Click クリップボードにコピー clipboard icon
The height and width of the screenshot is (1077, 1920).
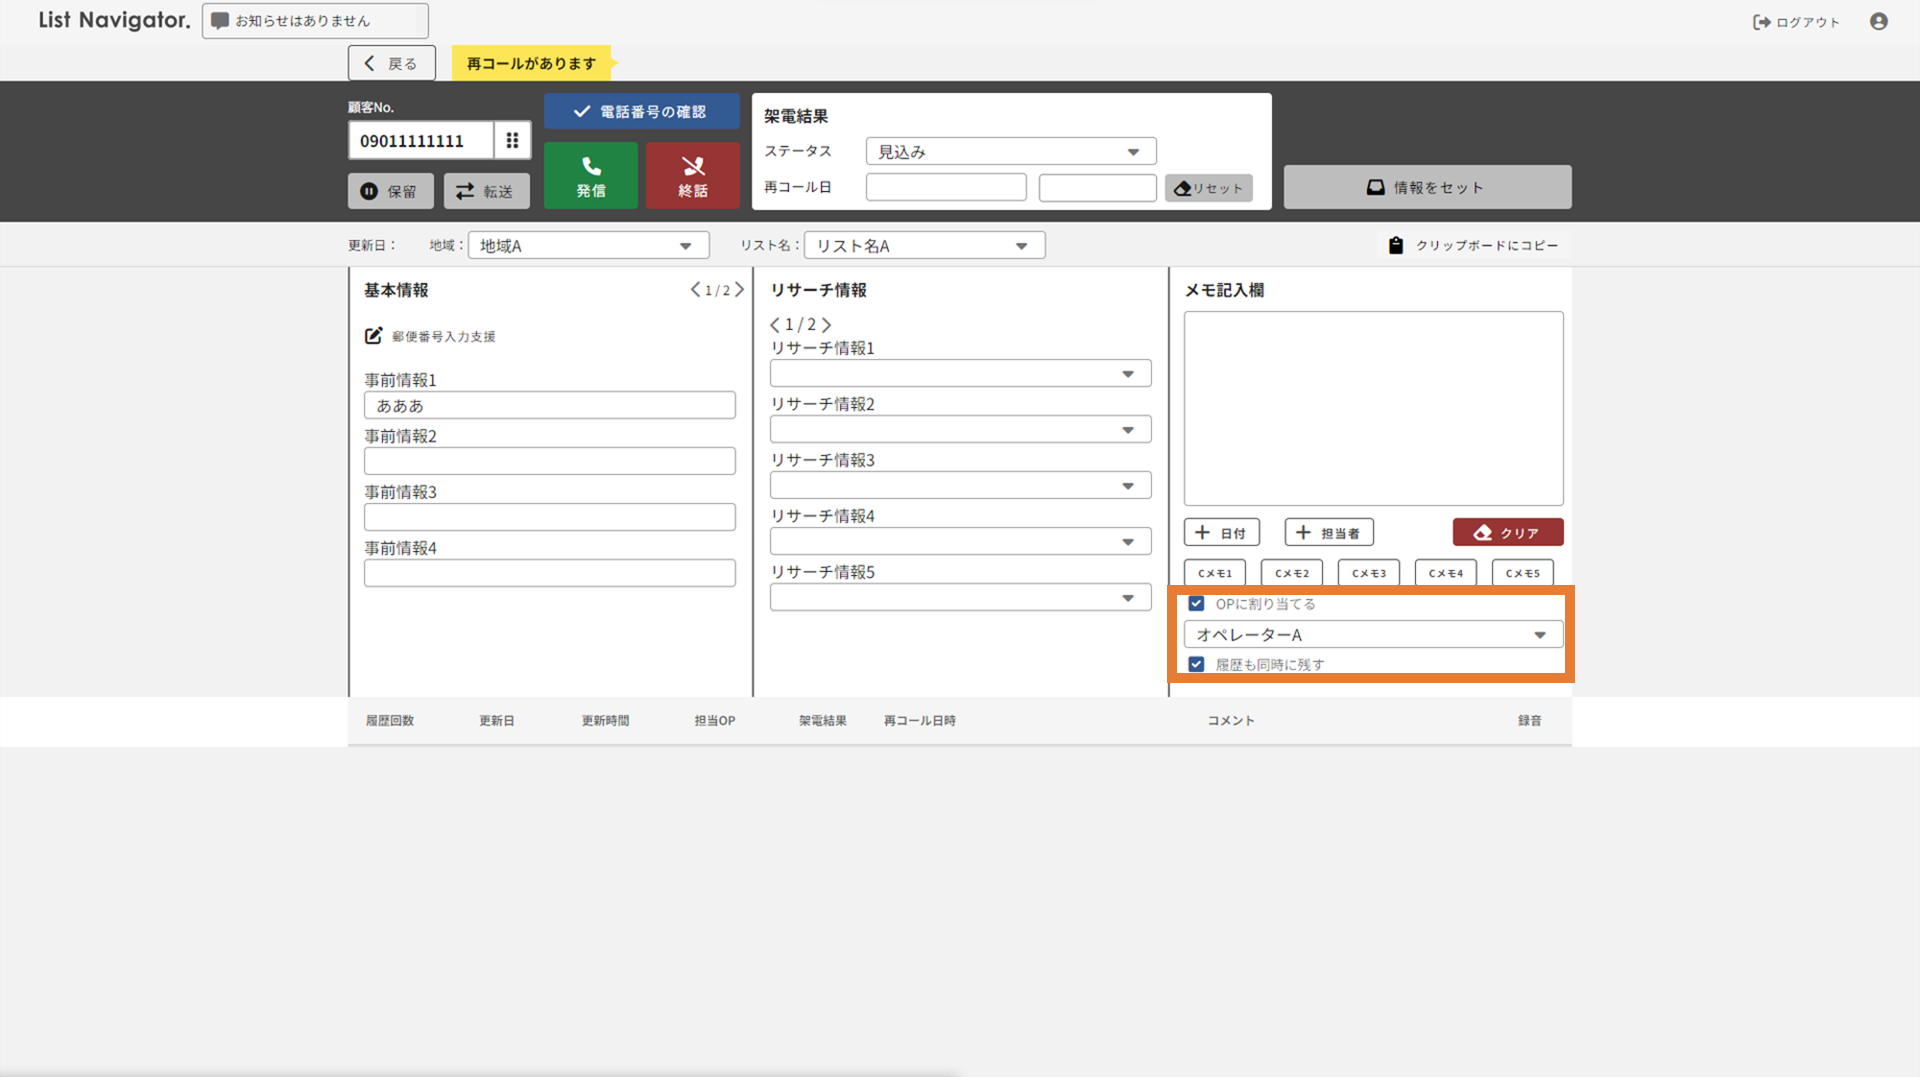click(1396, 245)
